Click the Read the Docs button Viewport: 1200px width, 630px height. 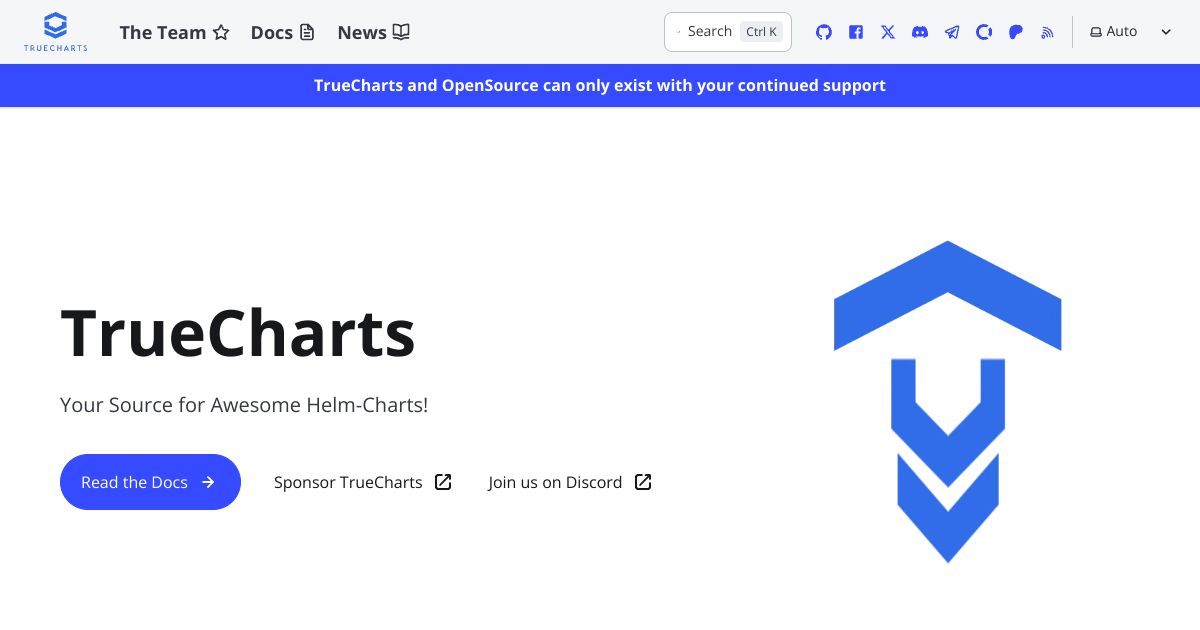tap(150, 482)
